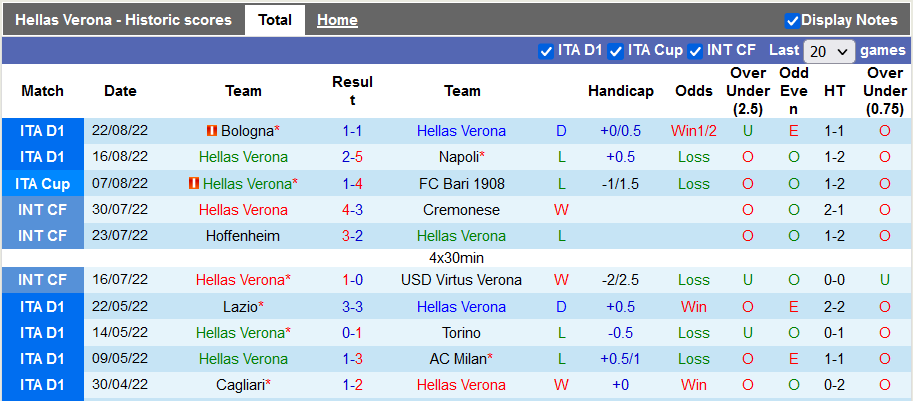This screenshot has height=401, width=913.
Task: Click the ITA Cup league label
Action: [x=42, y=184]
